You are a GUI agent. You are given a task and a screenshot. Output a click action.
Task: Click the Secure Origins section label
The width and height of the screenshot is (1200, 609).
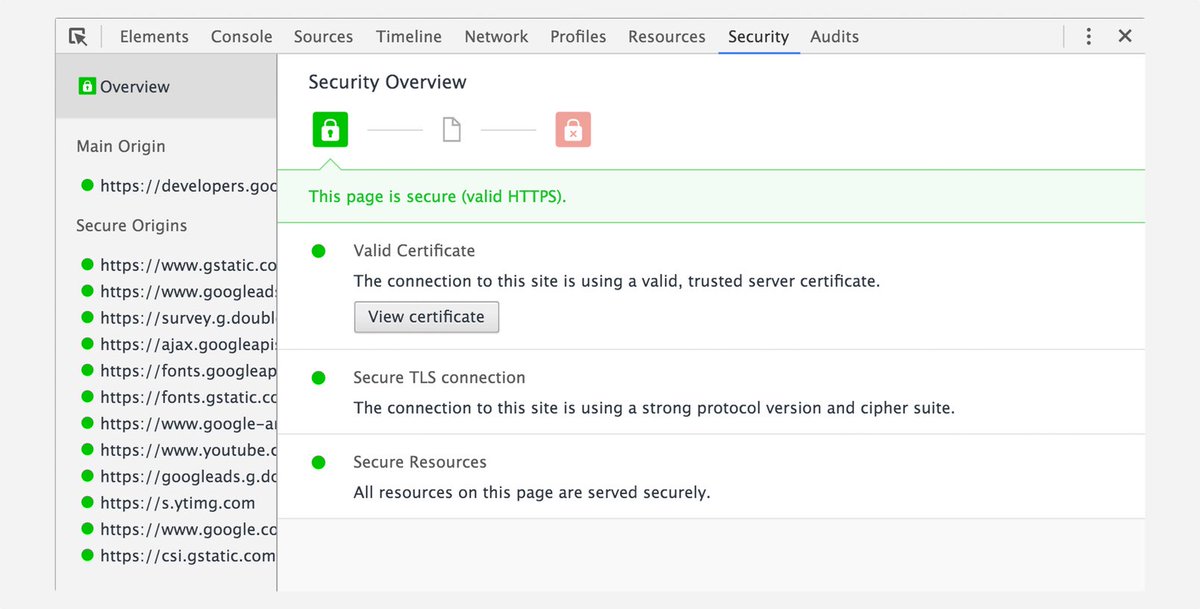132,226
